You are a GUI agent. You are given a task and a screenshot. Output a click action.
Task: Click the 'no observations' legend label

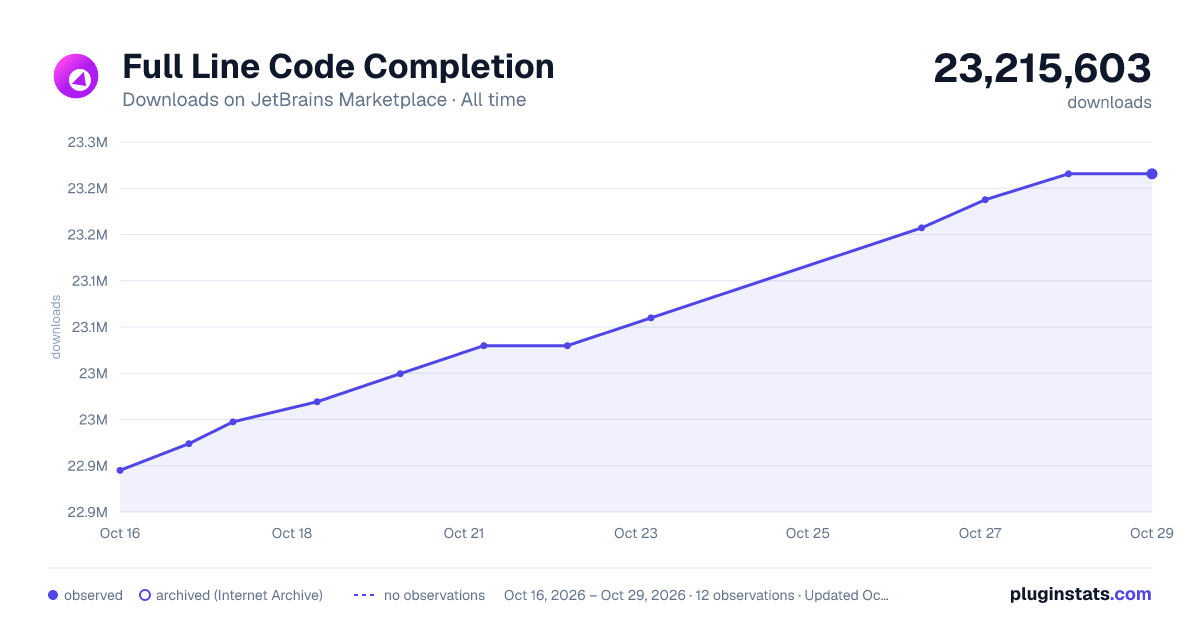coord(434,595)
